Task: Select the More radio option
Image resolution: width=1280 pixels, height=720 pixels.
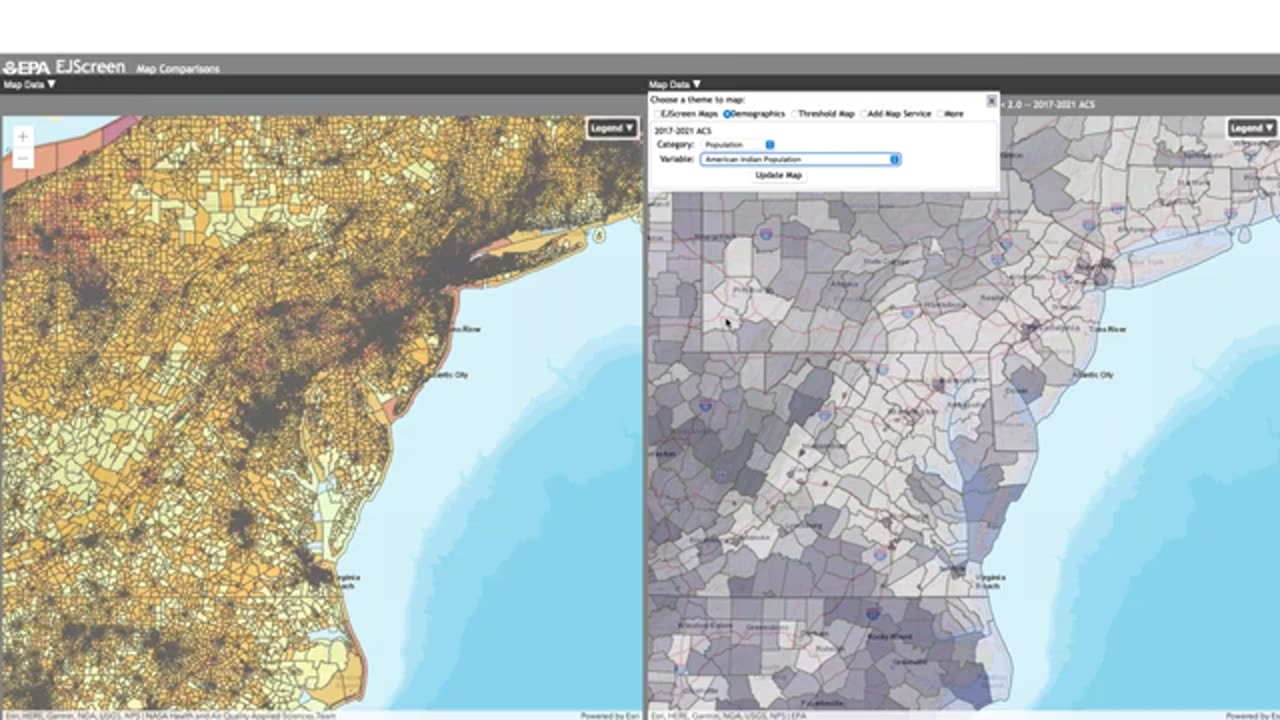Action: coord(940,114)
